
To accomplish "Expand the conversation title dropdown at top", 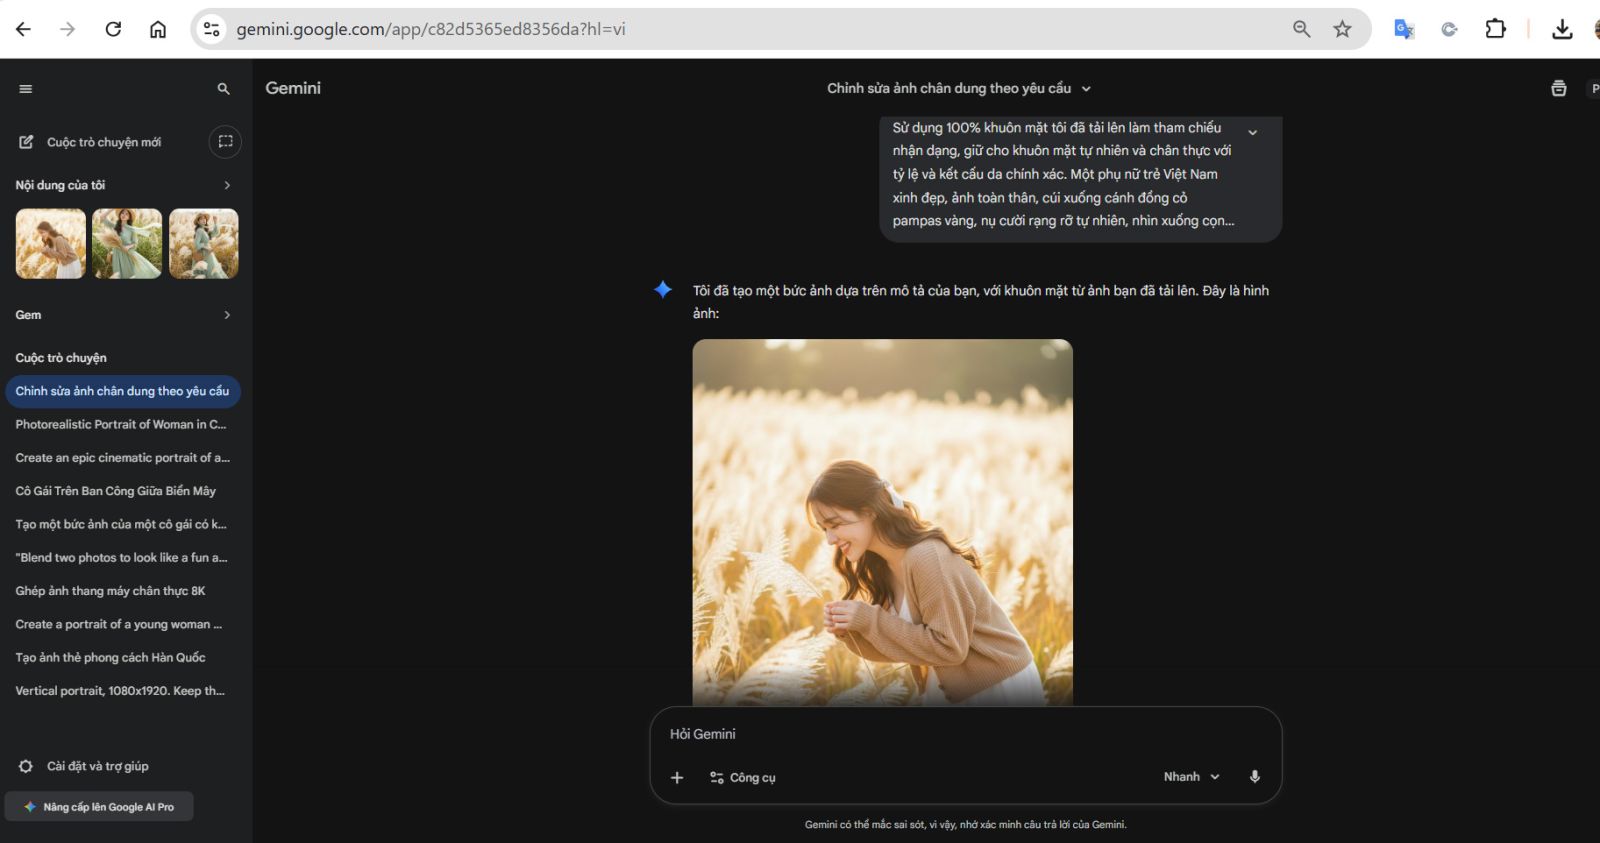I will click(x=1086, y=89).
